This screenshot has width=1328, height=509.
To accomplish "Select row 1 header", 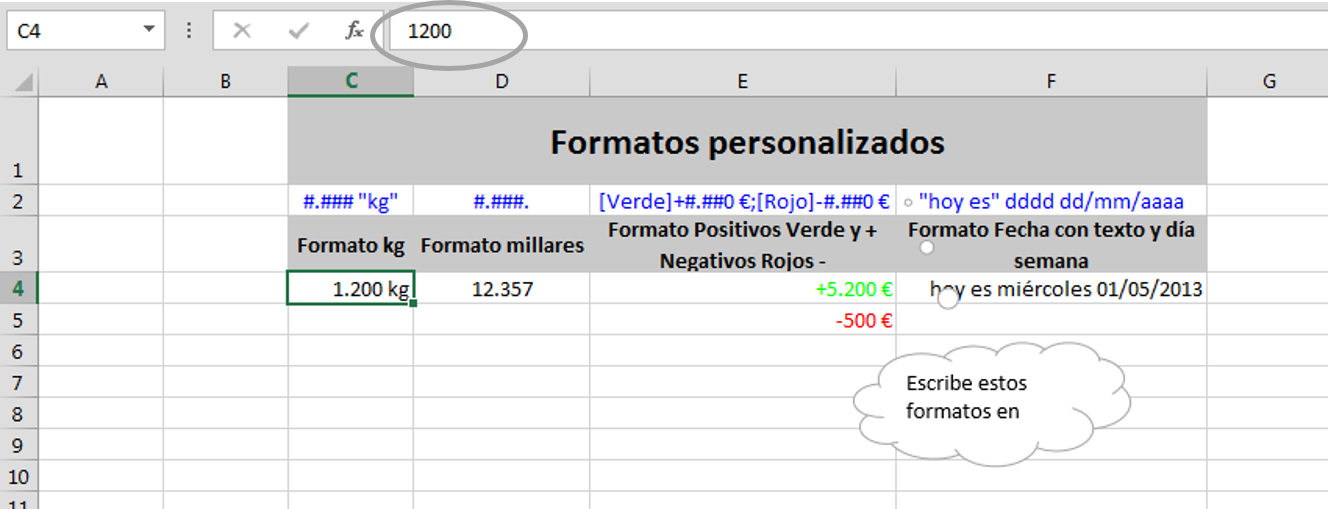I will [18, 142].
